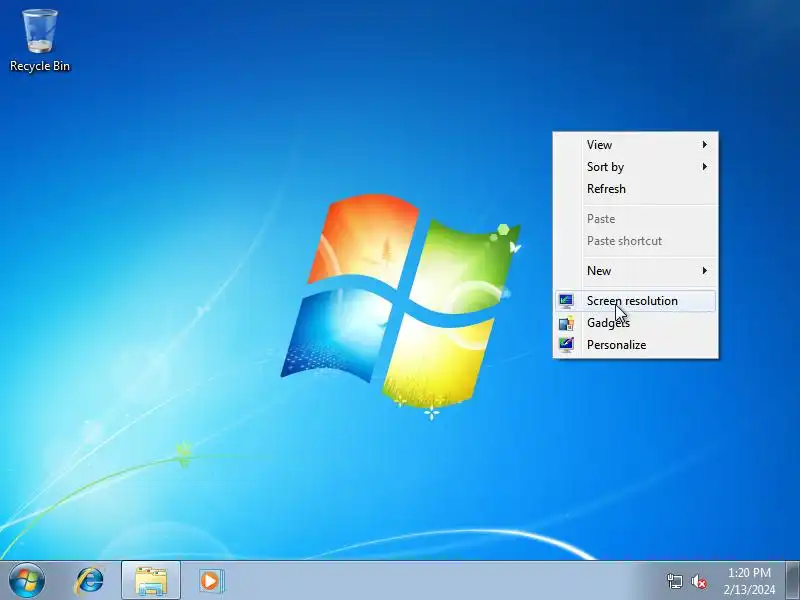Open the Windows Start orb
Screen dimensions: 800x600
coord(27,581)
